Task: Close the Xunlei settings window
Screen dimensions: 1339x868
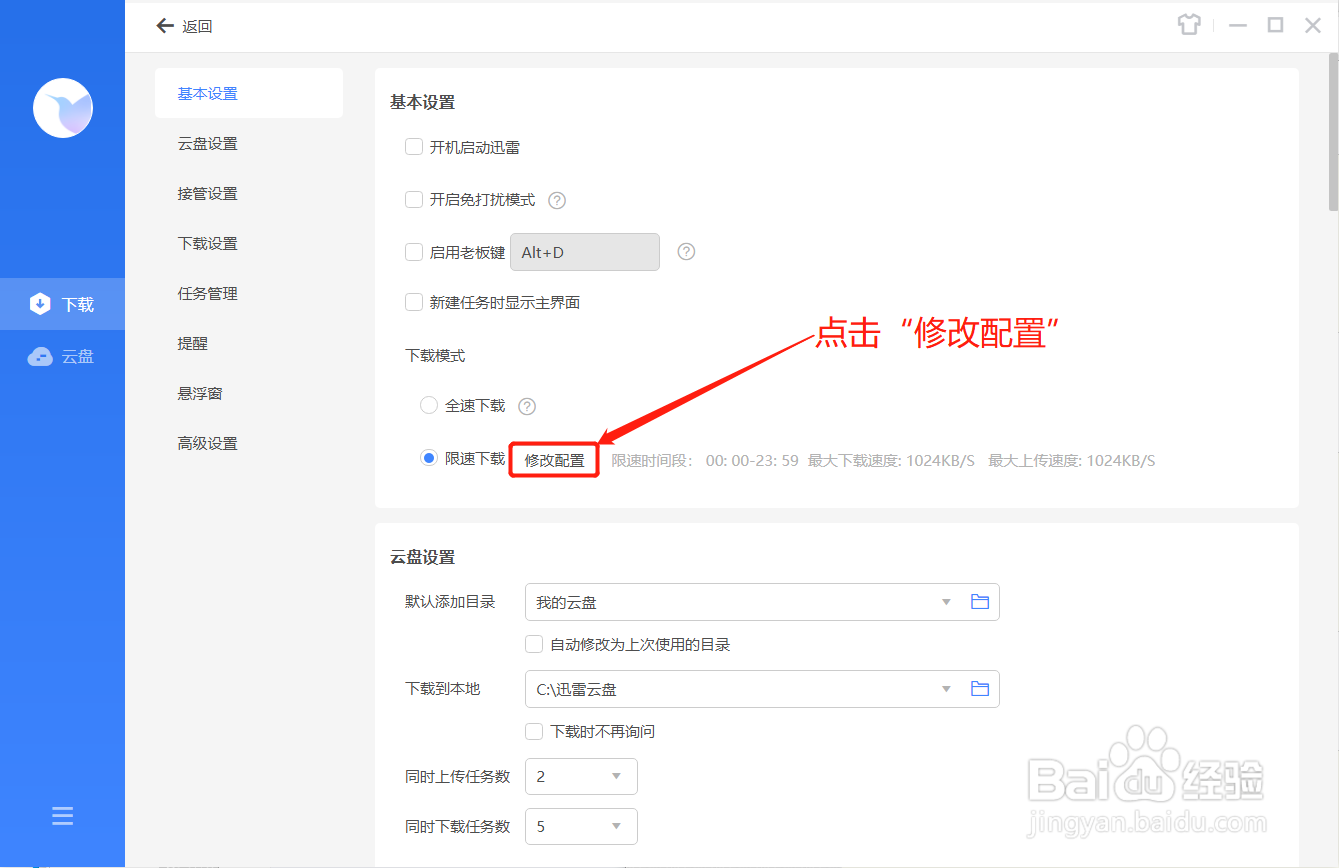Action: [1313, 26]
